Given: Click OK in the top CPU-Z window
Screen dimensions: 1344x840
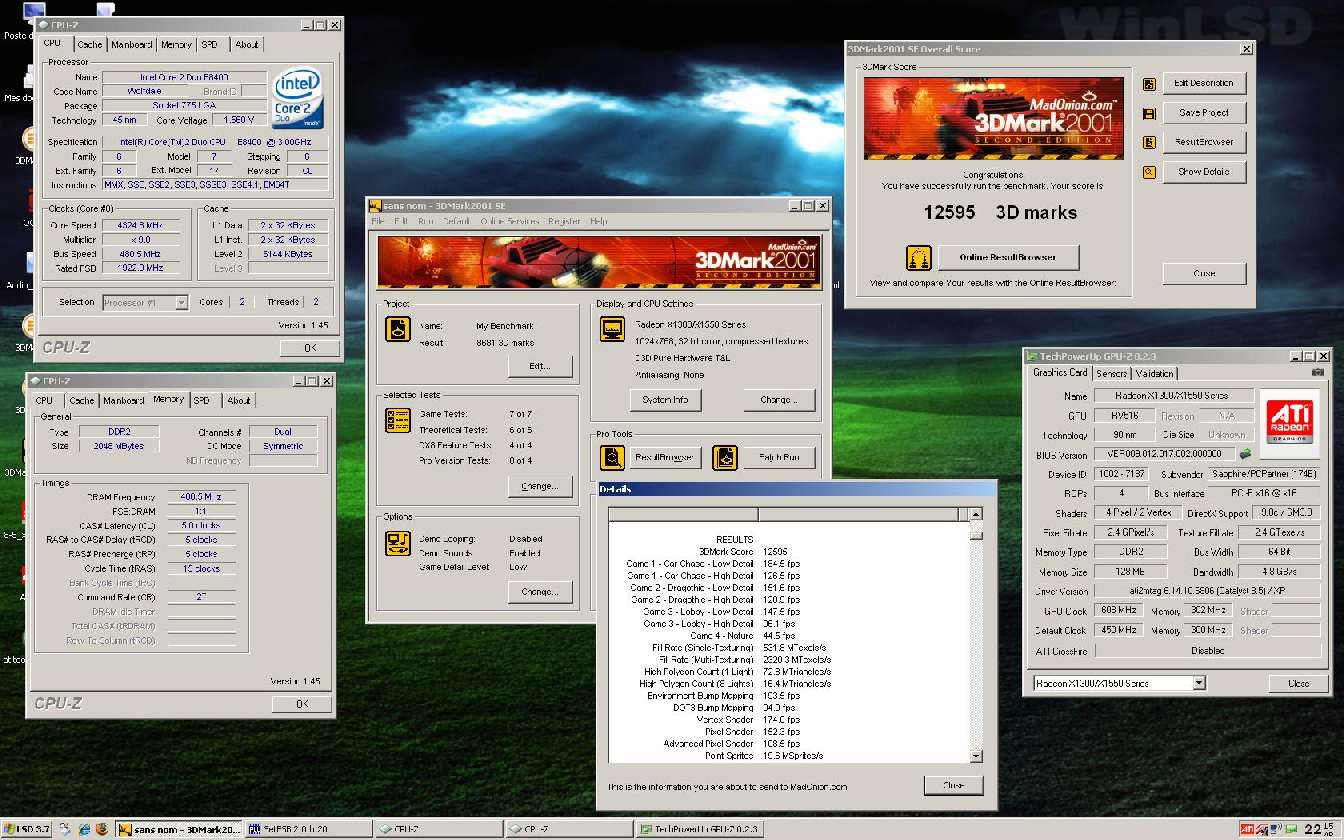Looking at the screenshot, I should point(309,347).
